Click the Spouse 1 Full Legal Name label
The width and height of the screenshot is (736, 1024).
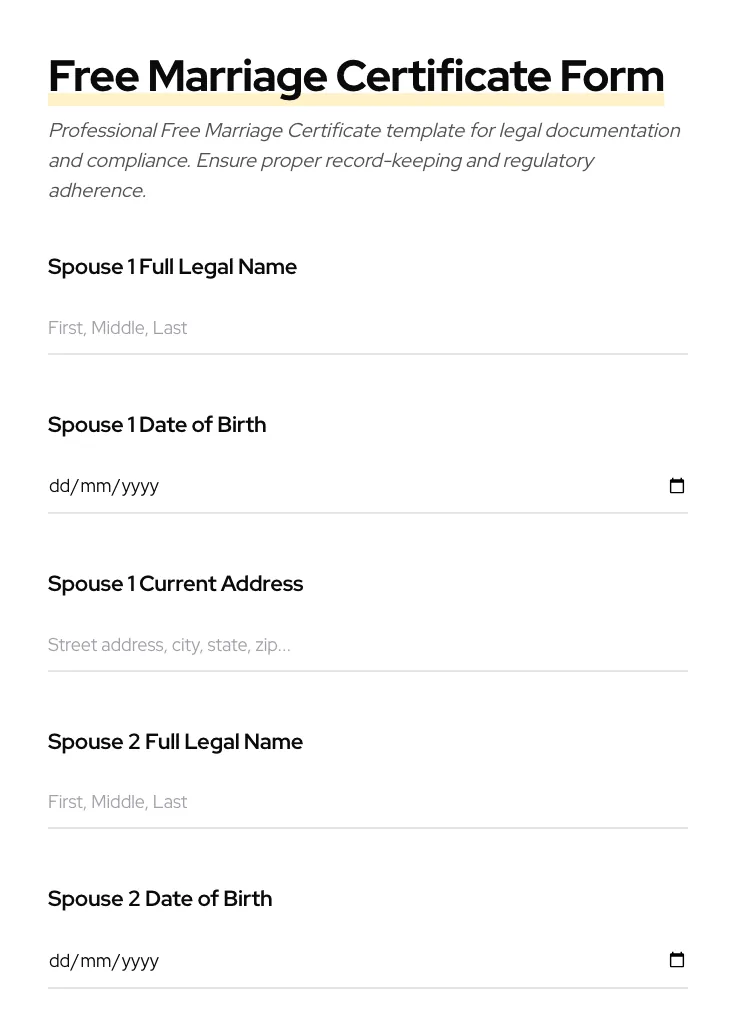coord(172,266)
